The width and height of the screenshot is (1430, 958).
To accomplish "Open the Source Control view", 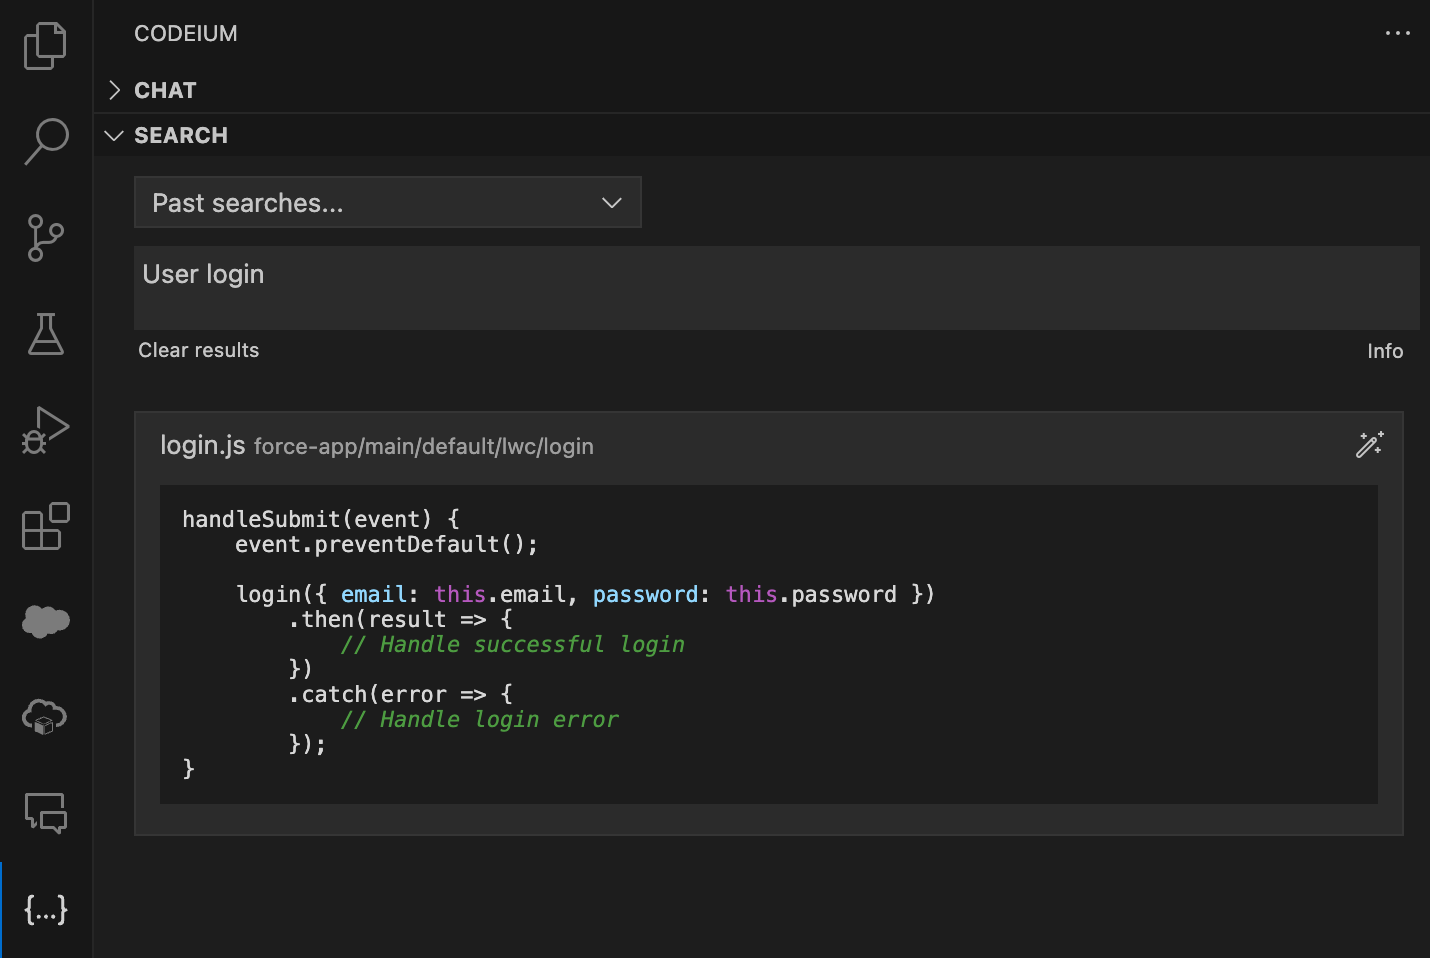I will 45,238.
